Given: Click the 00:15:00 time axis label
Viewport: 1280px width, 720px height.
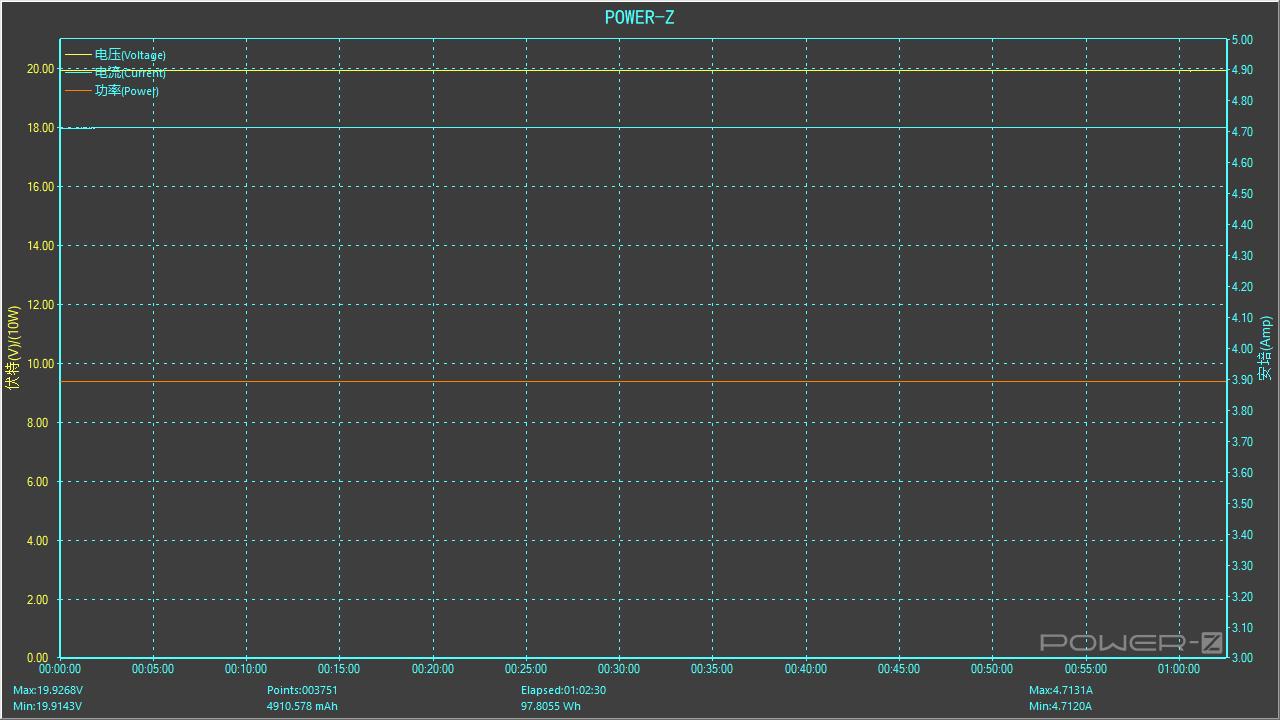Looking at the screenshot, I should 339,669.
